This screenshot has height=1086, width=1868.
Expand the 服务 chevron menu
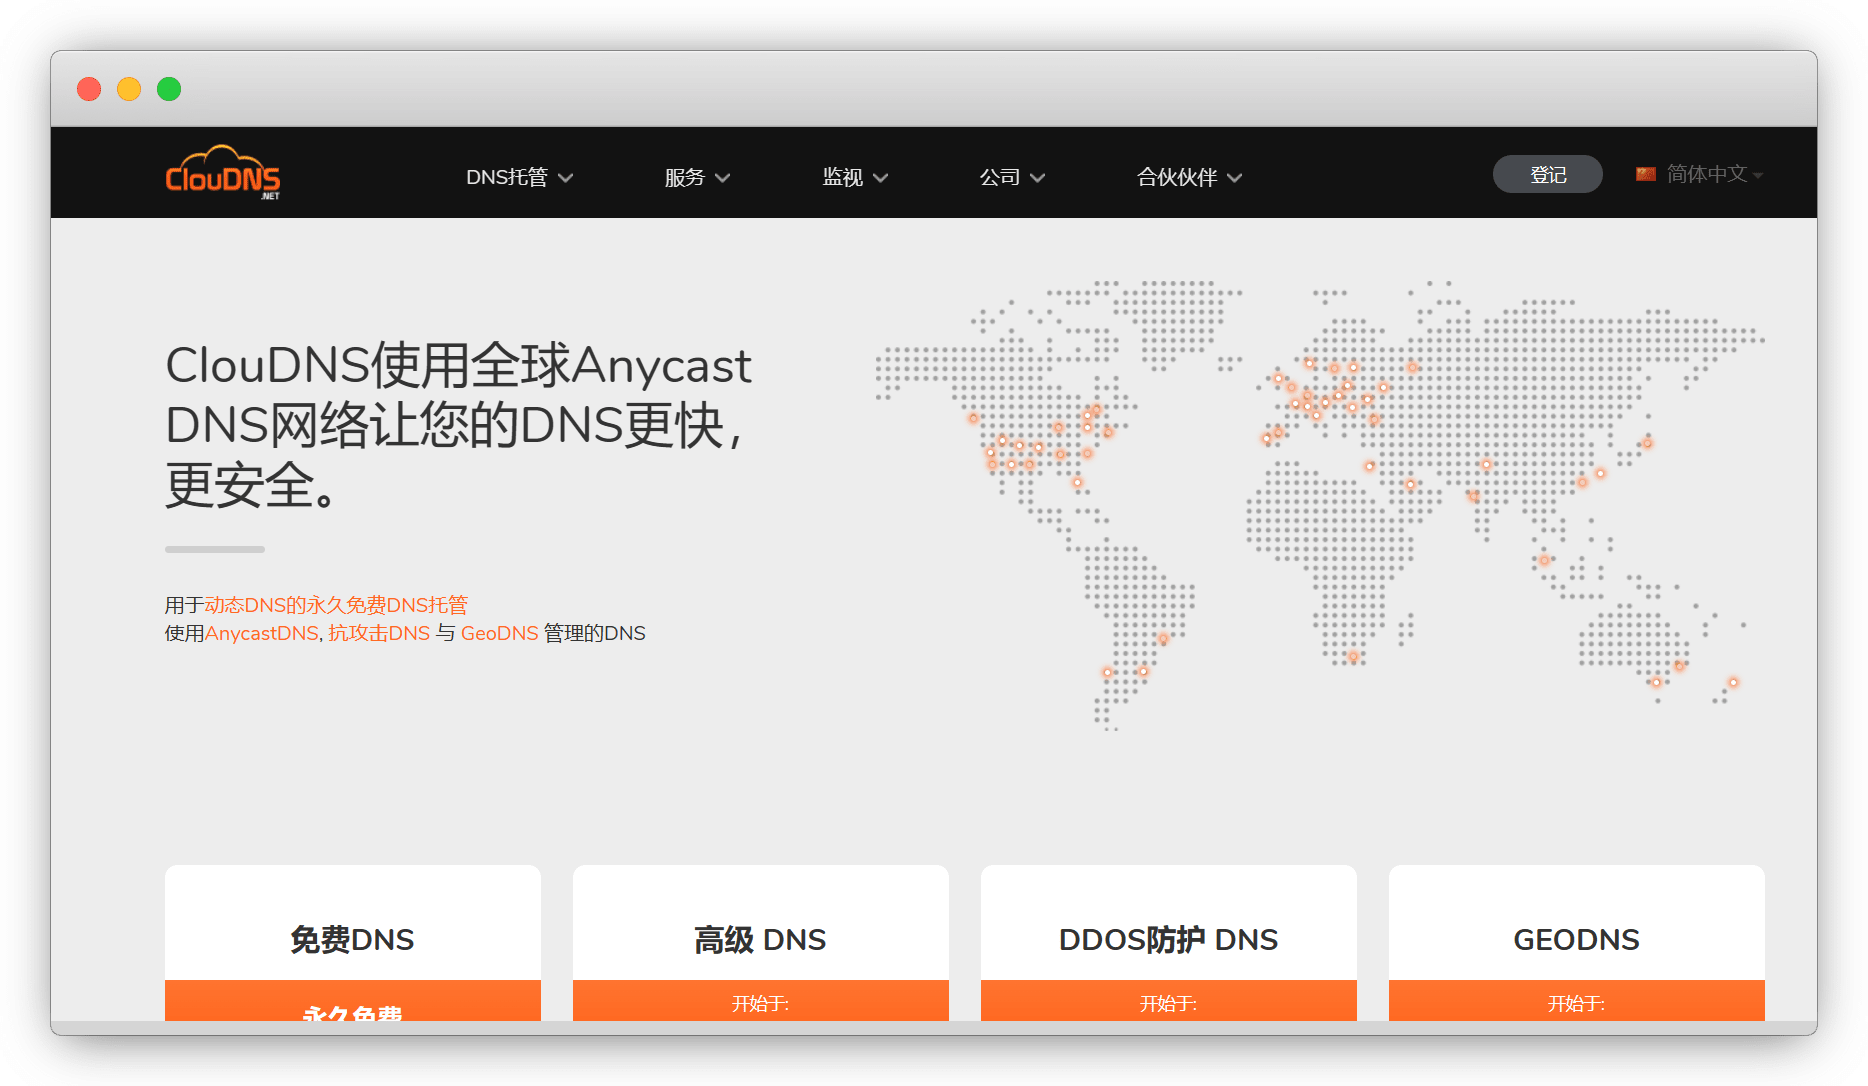[x=697, y=177]
